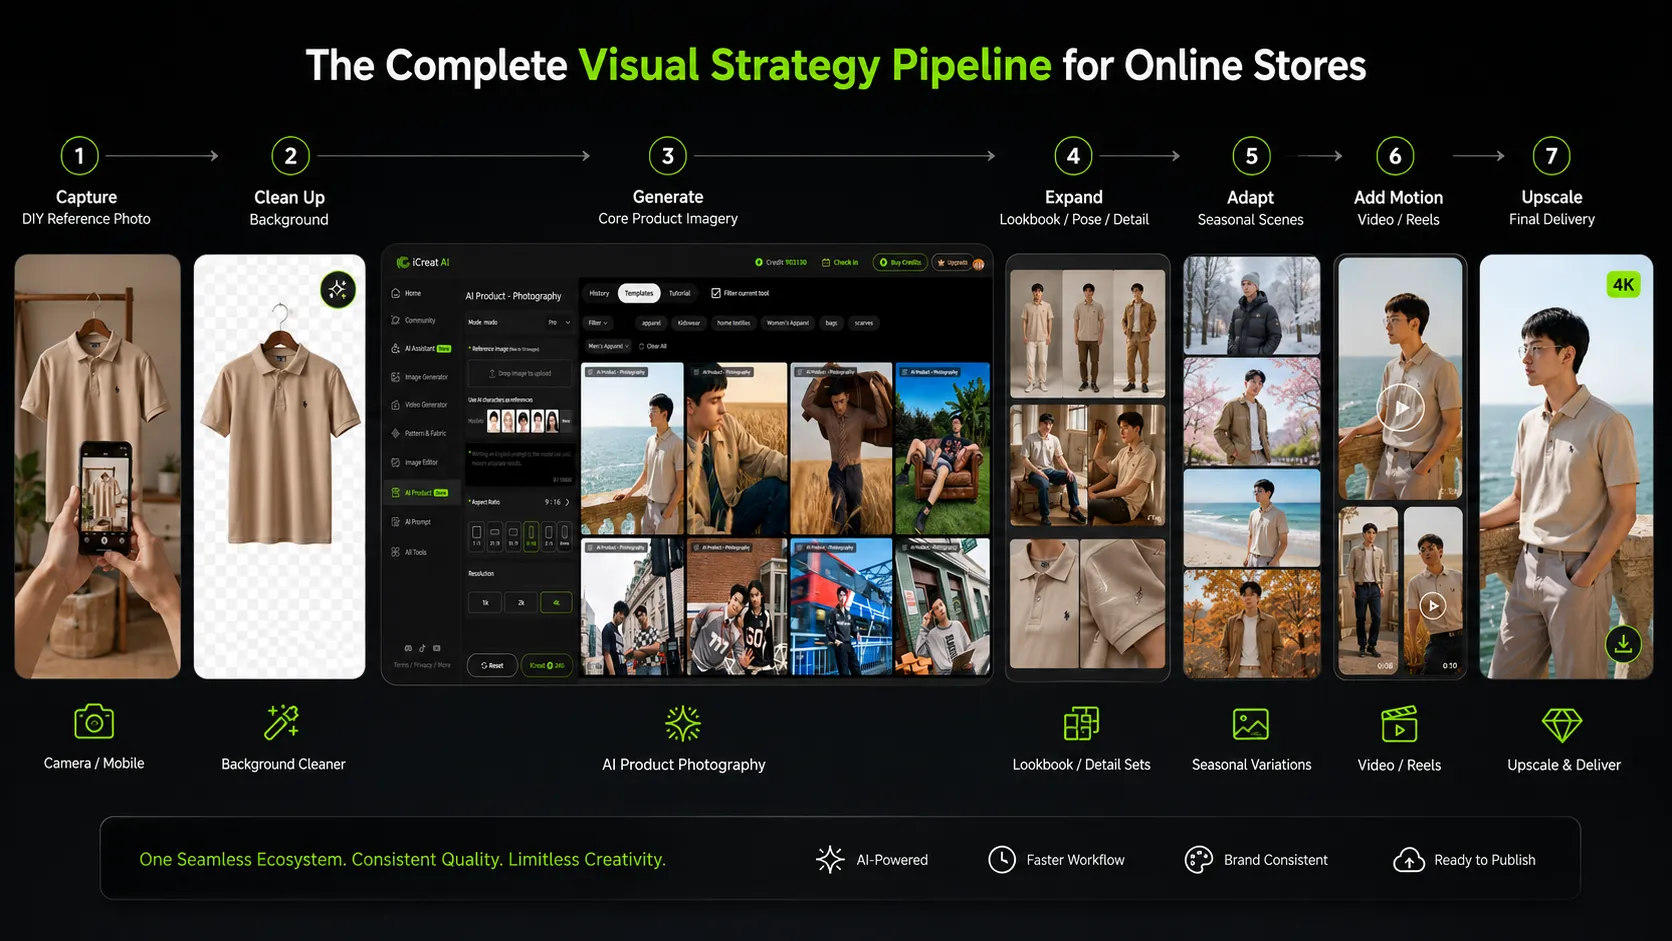Click the Upgrade button
Image resolution: width=1672 pixels, height=941 pixels.
952,263
